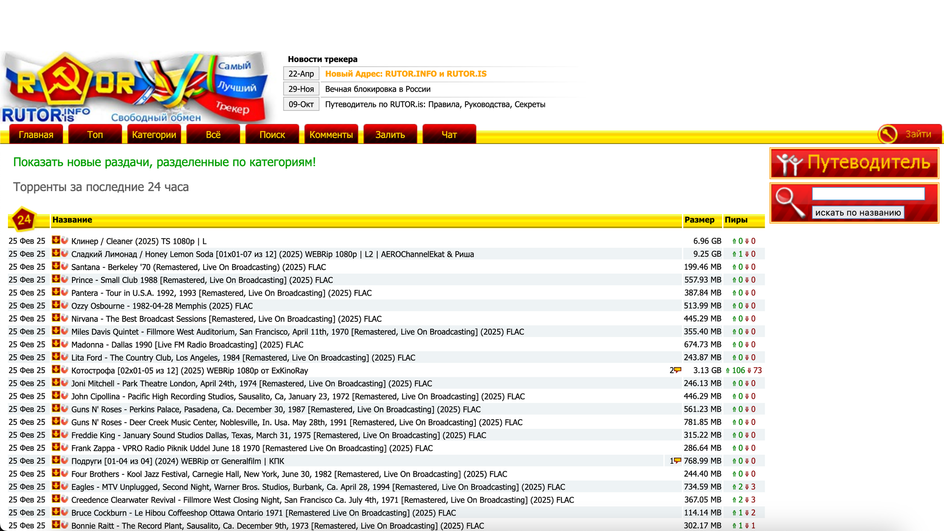Open the Комменты tab
This screenshot has width=944, height=531.
tap(331, 134)
